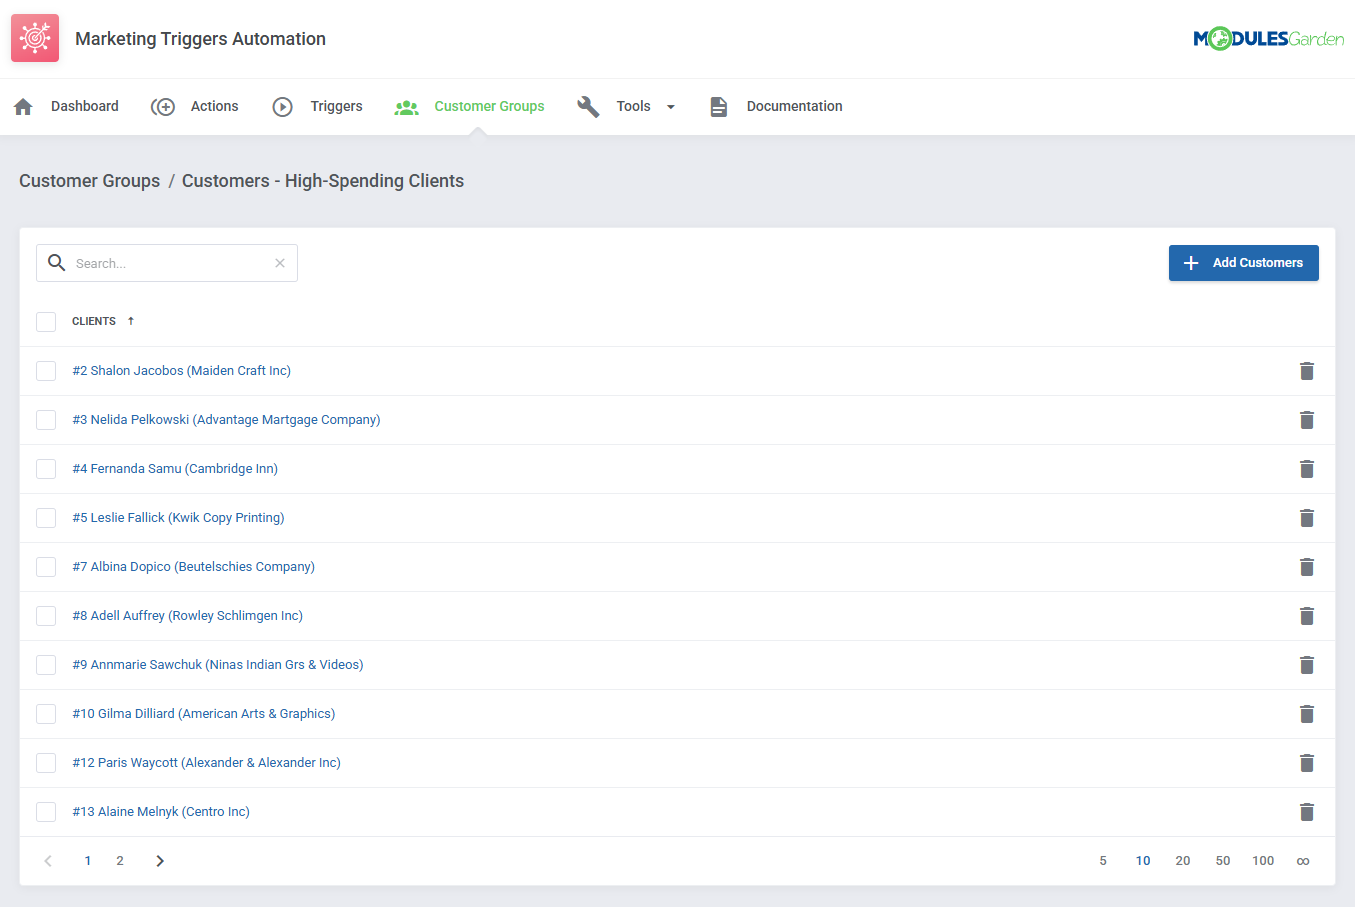Click the Customer Groups people icon

[x=406, y=106]
